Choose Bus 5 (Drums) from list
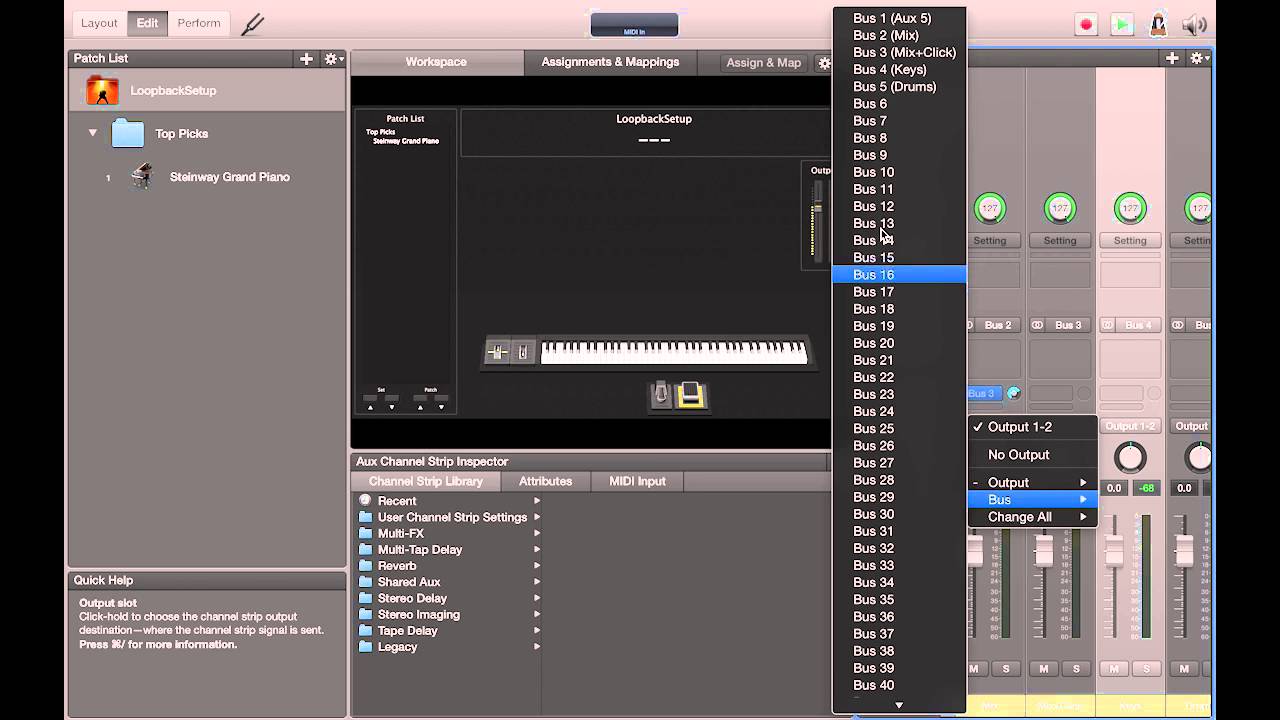This screenshot has width=1280, height=720. pyautogui.click(x=899, y=87)
